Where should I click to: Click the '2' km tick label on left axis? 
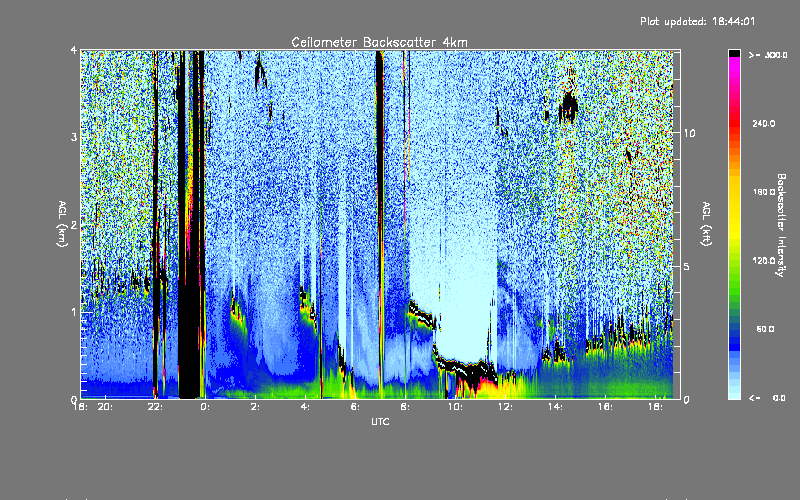74,225
